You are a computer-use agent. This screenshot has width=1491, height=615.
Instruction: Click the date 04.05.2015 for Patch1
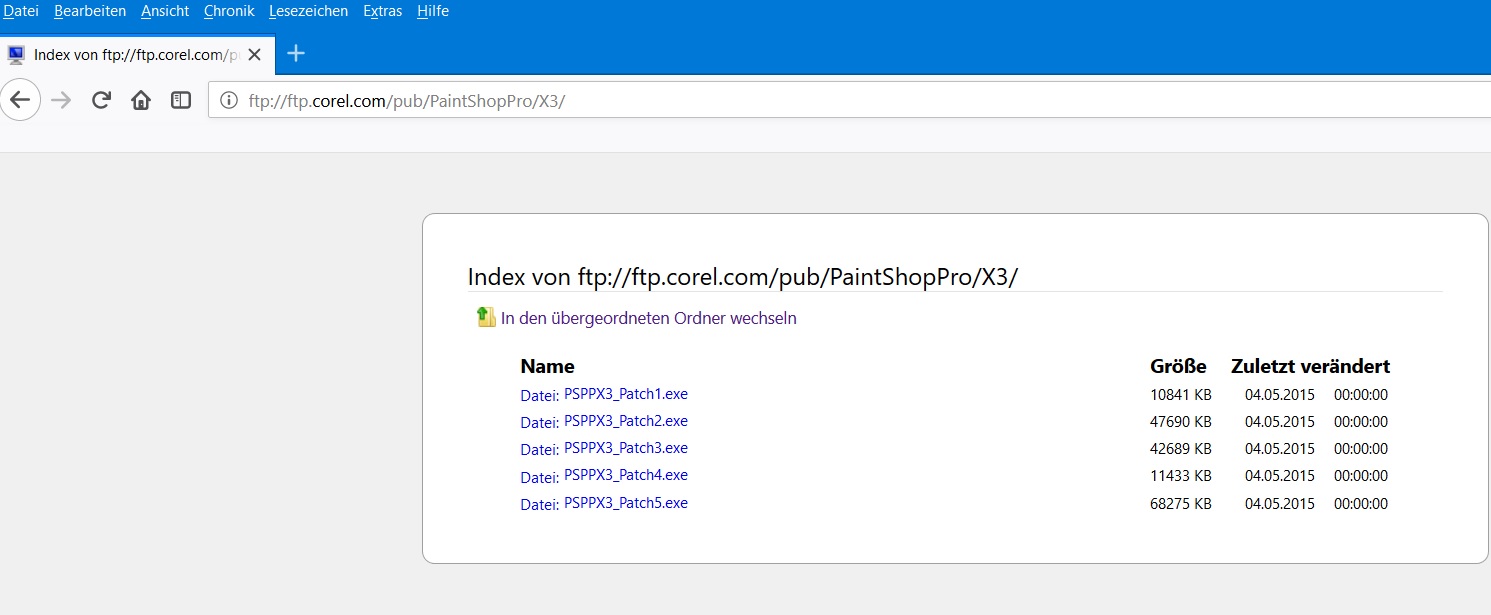(x=1280, y=395)
